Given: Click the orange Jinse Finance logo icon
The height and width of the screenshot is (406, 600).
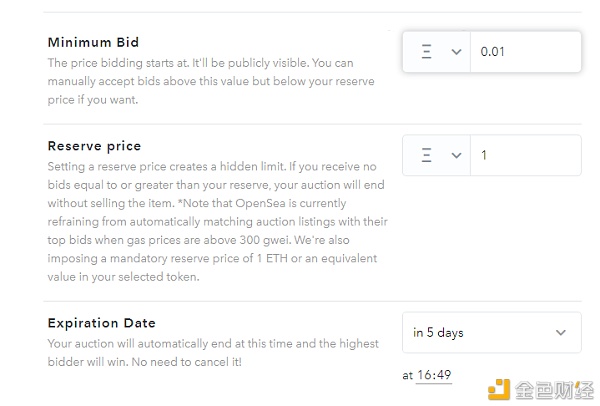Looking at the screenshot, I should point(499,389).
